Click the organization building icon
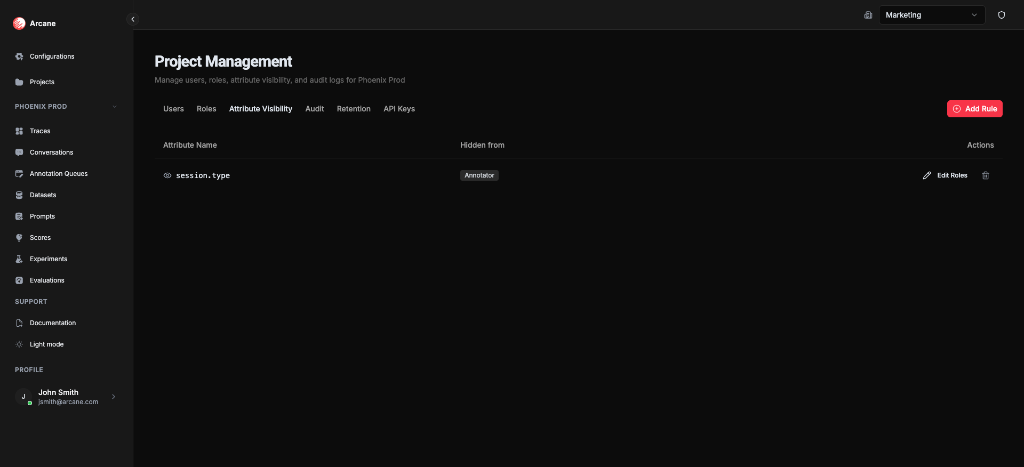 pos(868,15)
